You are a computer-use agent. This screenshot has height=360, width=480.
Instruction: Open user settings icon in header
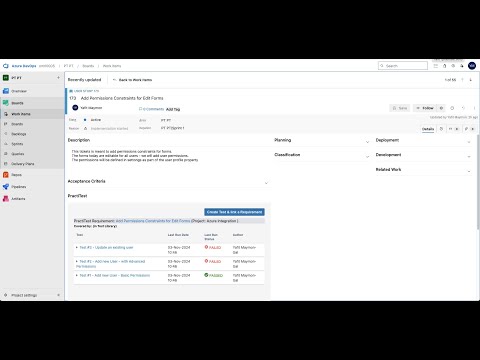click(x=462, y=66)
